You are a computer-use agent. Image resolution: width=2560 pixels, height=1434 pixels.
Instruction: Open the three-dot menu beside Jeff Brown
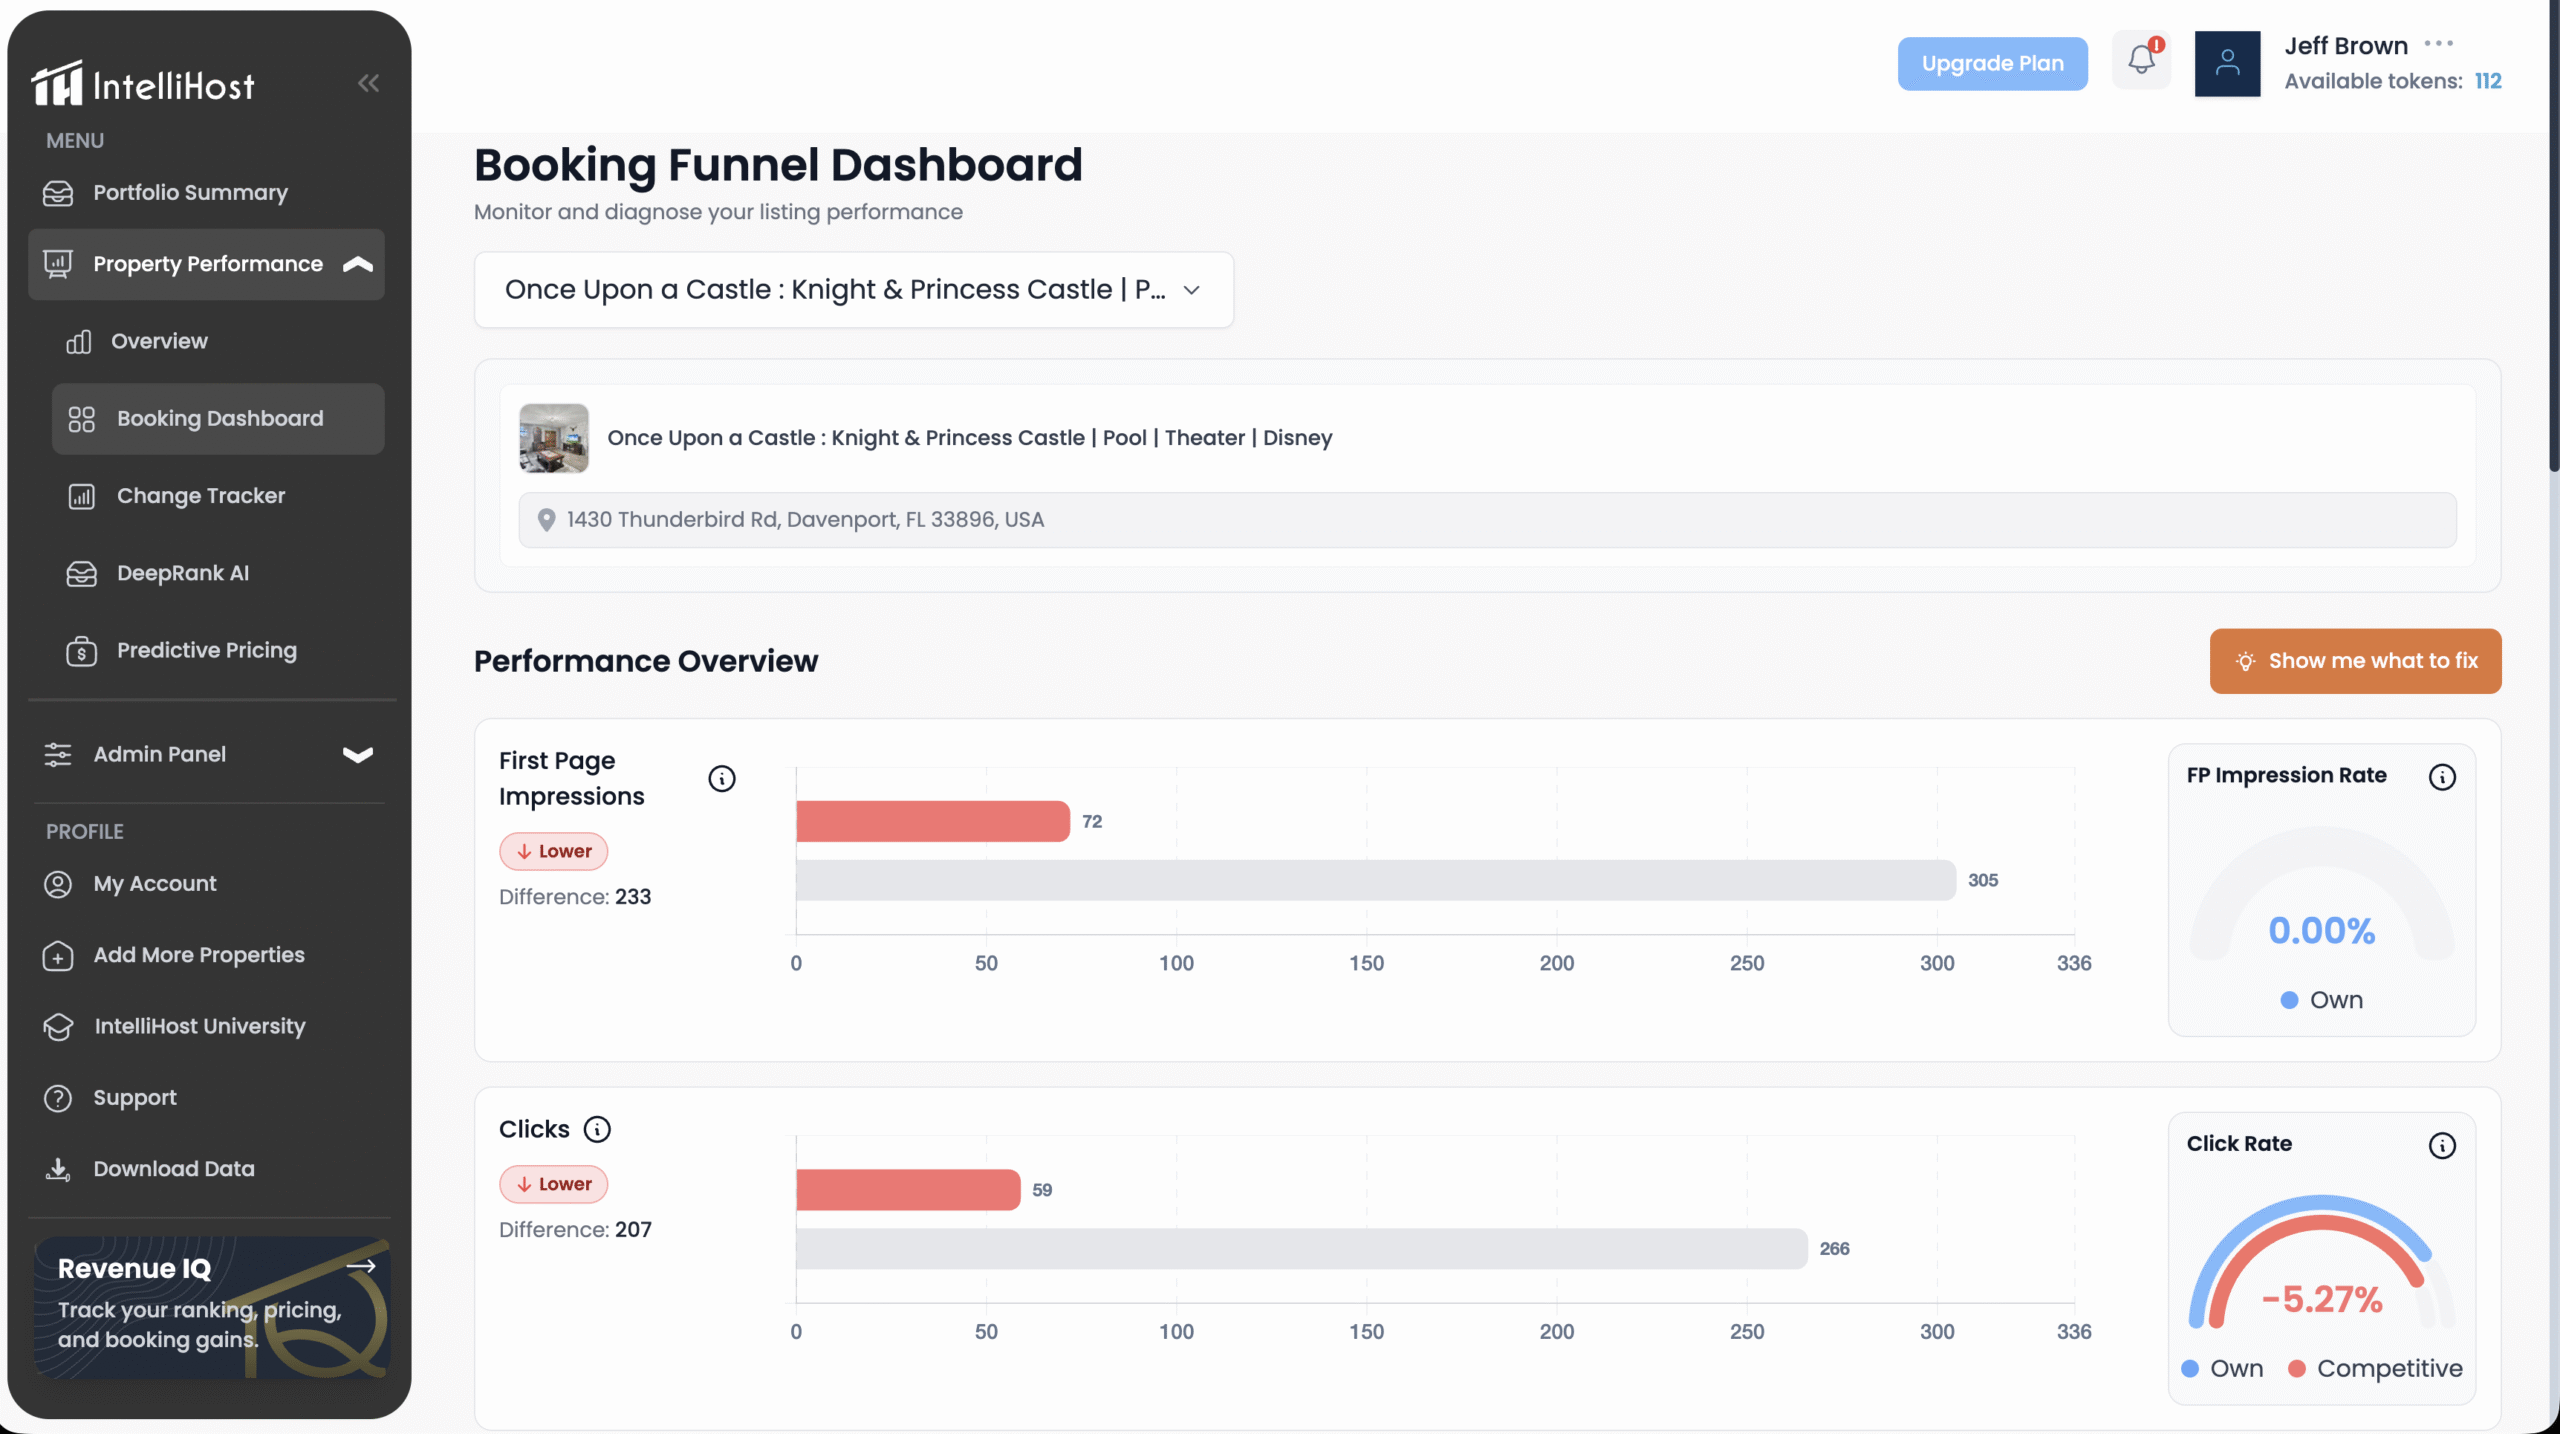2439,43
